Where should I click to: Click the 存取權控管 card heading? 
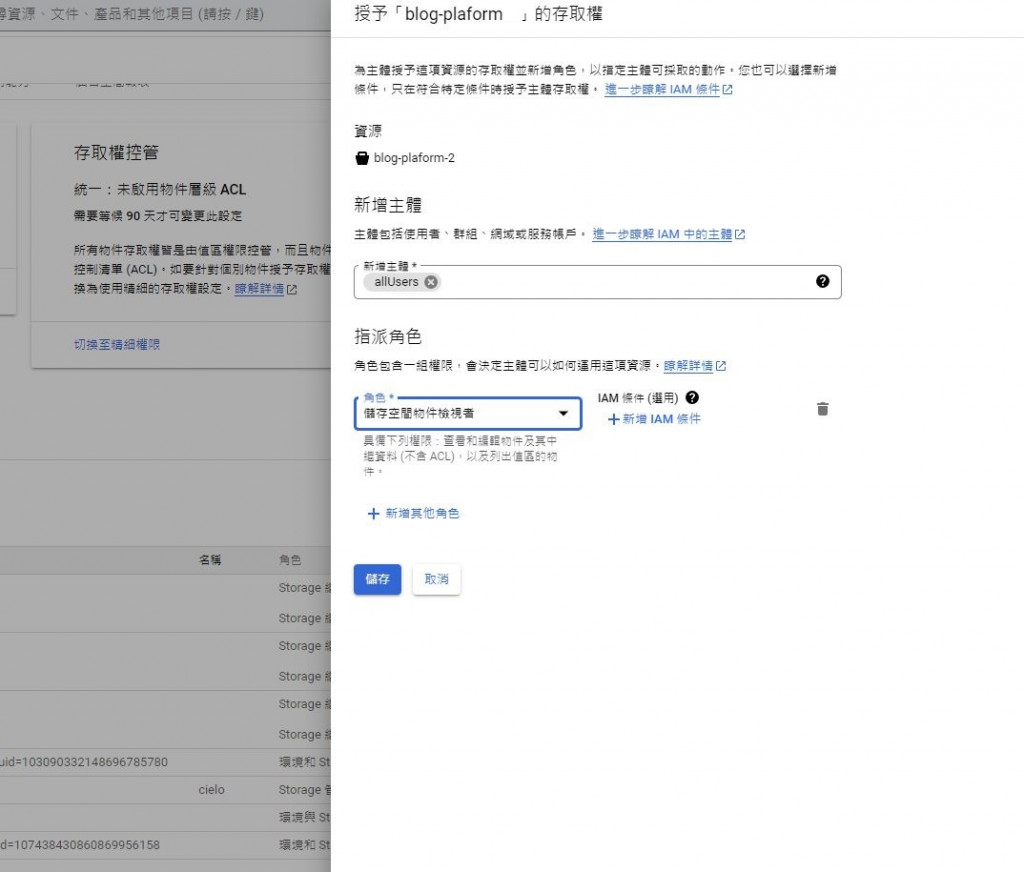coord(116,153)
